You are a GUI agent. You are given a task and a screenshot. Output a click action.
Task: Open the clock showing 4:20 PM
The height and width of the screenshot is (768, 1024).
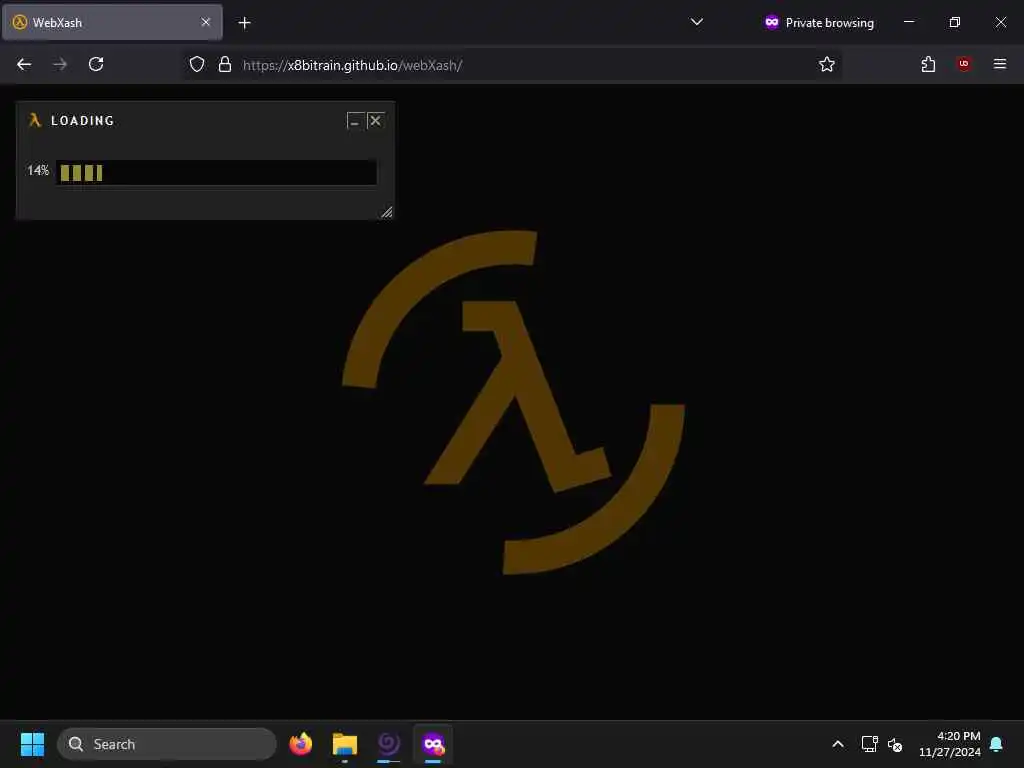pyautogui.click(x=950, y=744)
